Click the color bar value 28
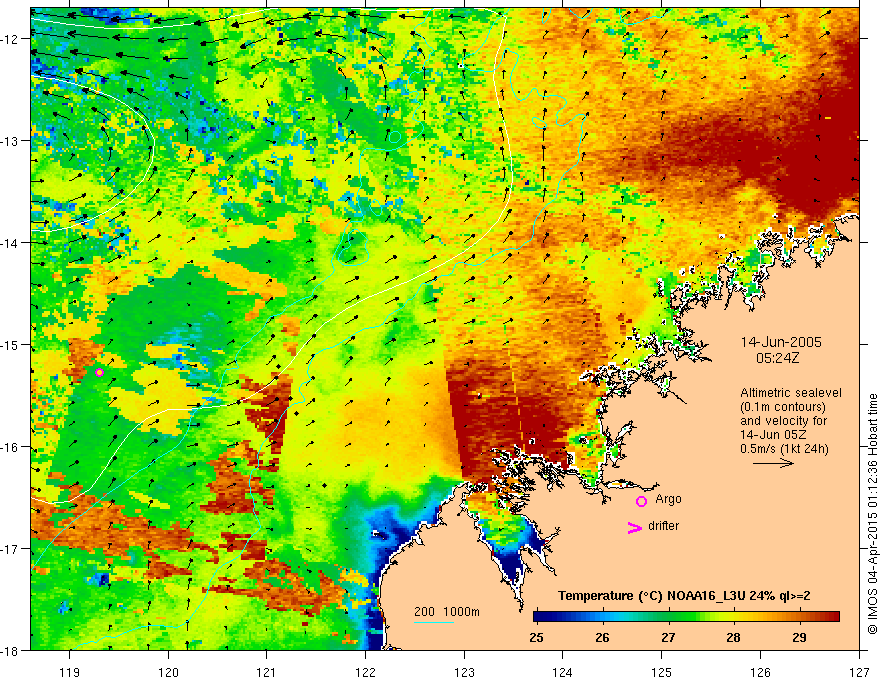Screen dimensions: 880x680 (734, 637)
